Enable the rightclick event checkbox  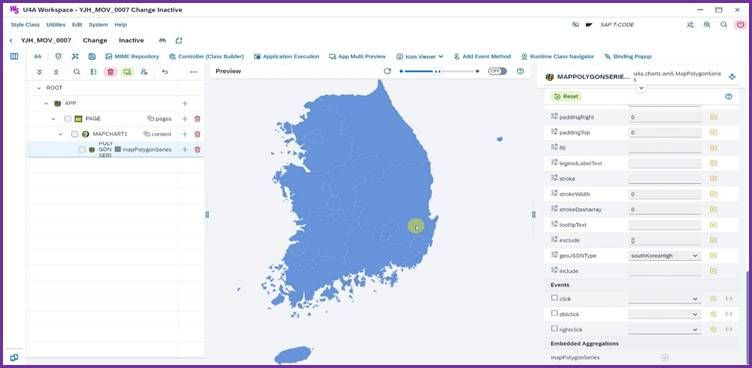pos(554,329)
